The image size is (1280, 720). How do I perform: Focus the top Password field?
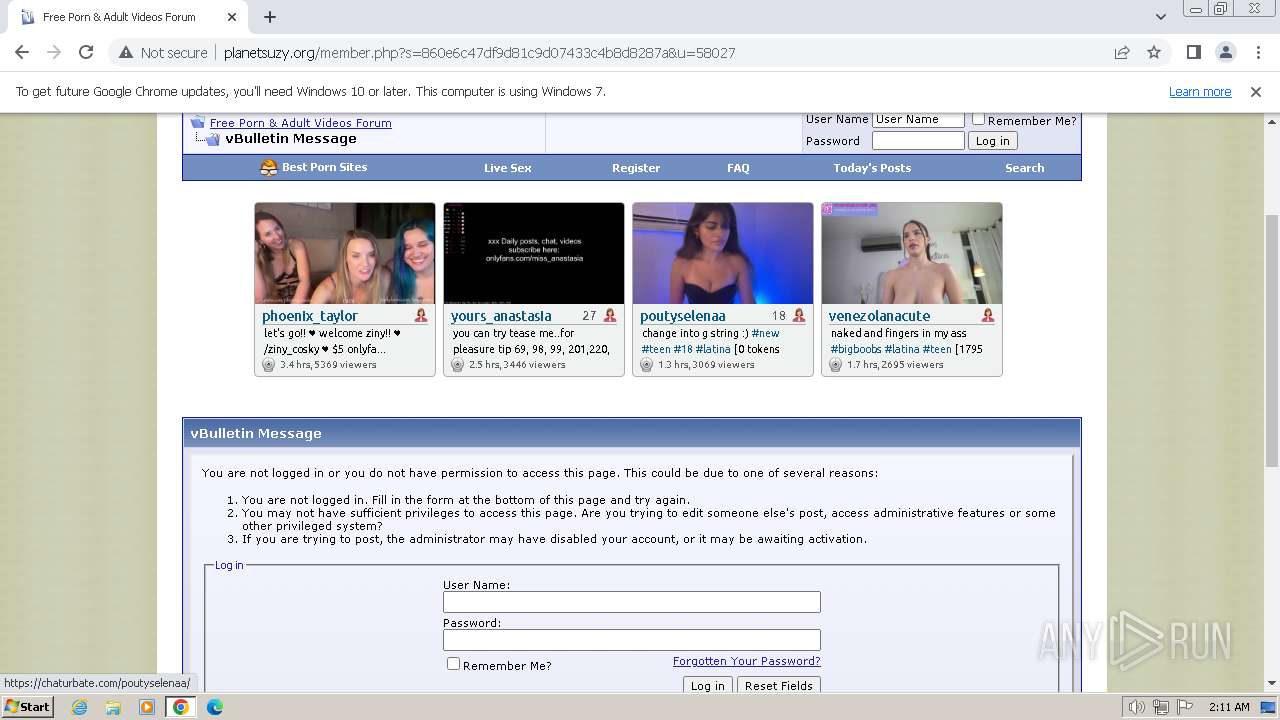(x=918, y=141)
